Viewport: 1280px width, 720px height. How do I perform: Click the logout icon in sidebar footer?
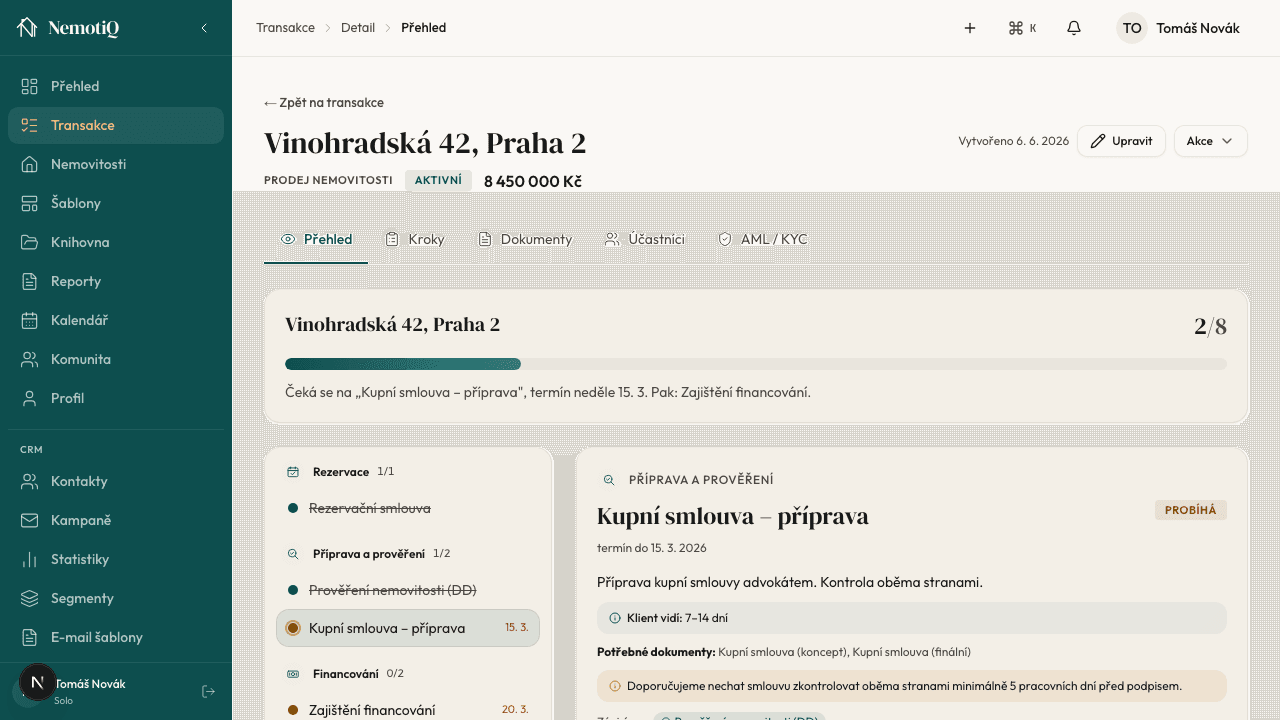pyautogui.click(x=208, y=691)
